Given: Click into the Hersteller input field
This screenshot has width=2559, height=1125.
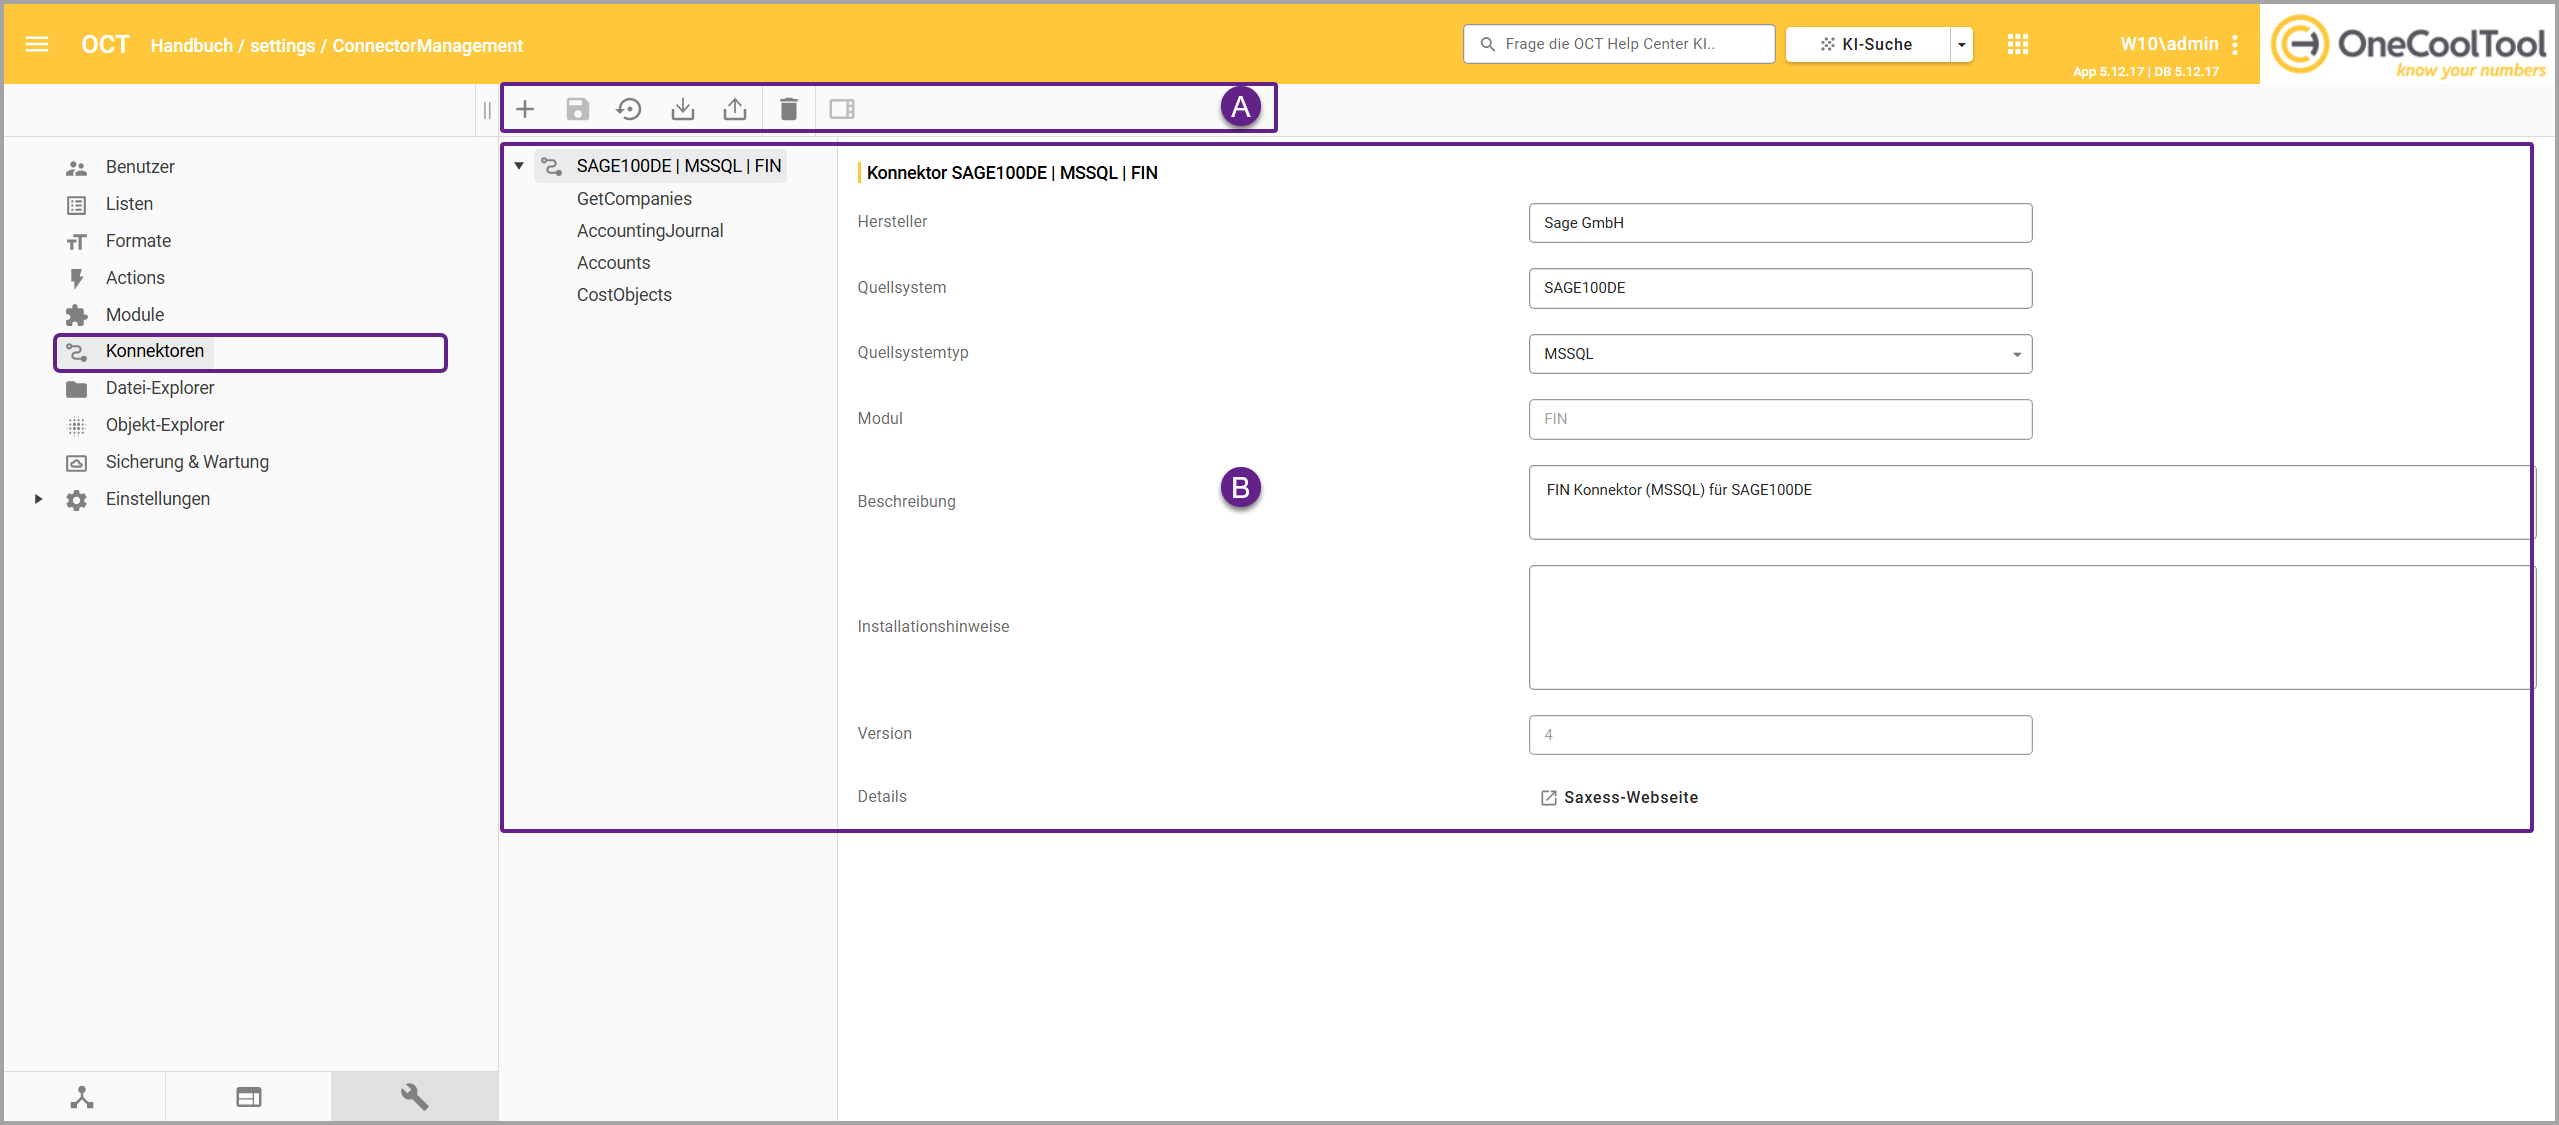Looking at the screenshot, I should [1780, 223].
